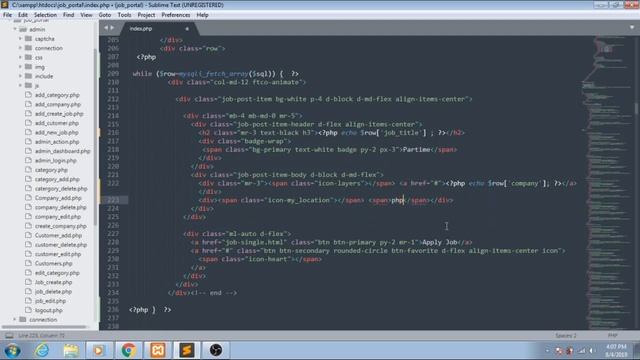
Task: Open the File menu
Action: click(x=7, y=15)
